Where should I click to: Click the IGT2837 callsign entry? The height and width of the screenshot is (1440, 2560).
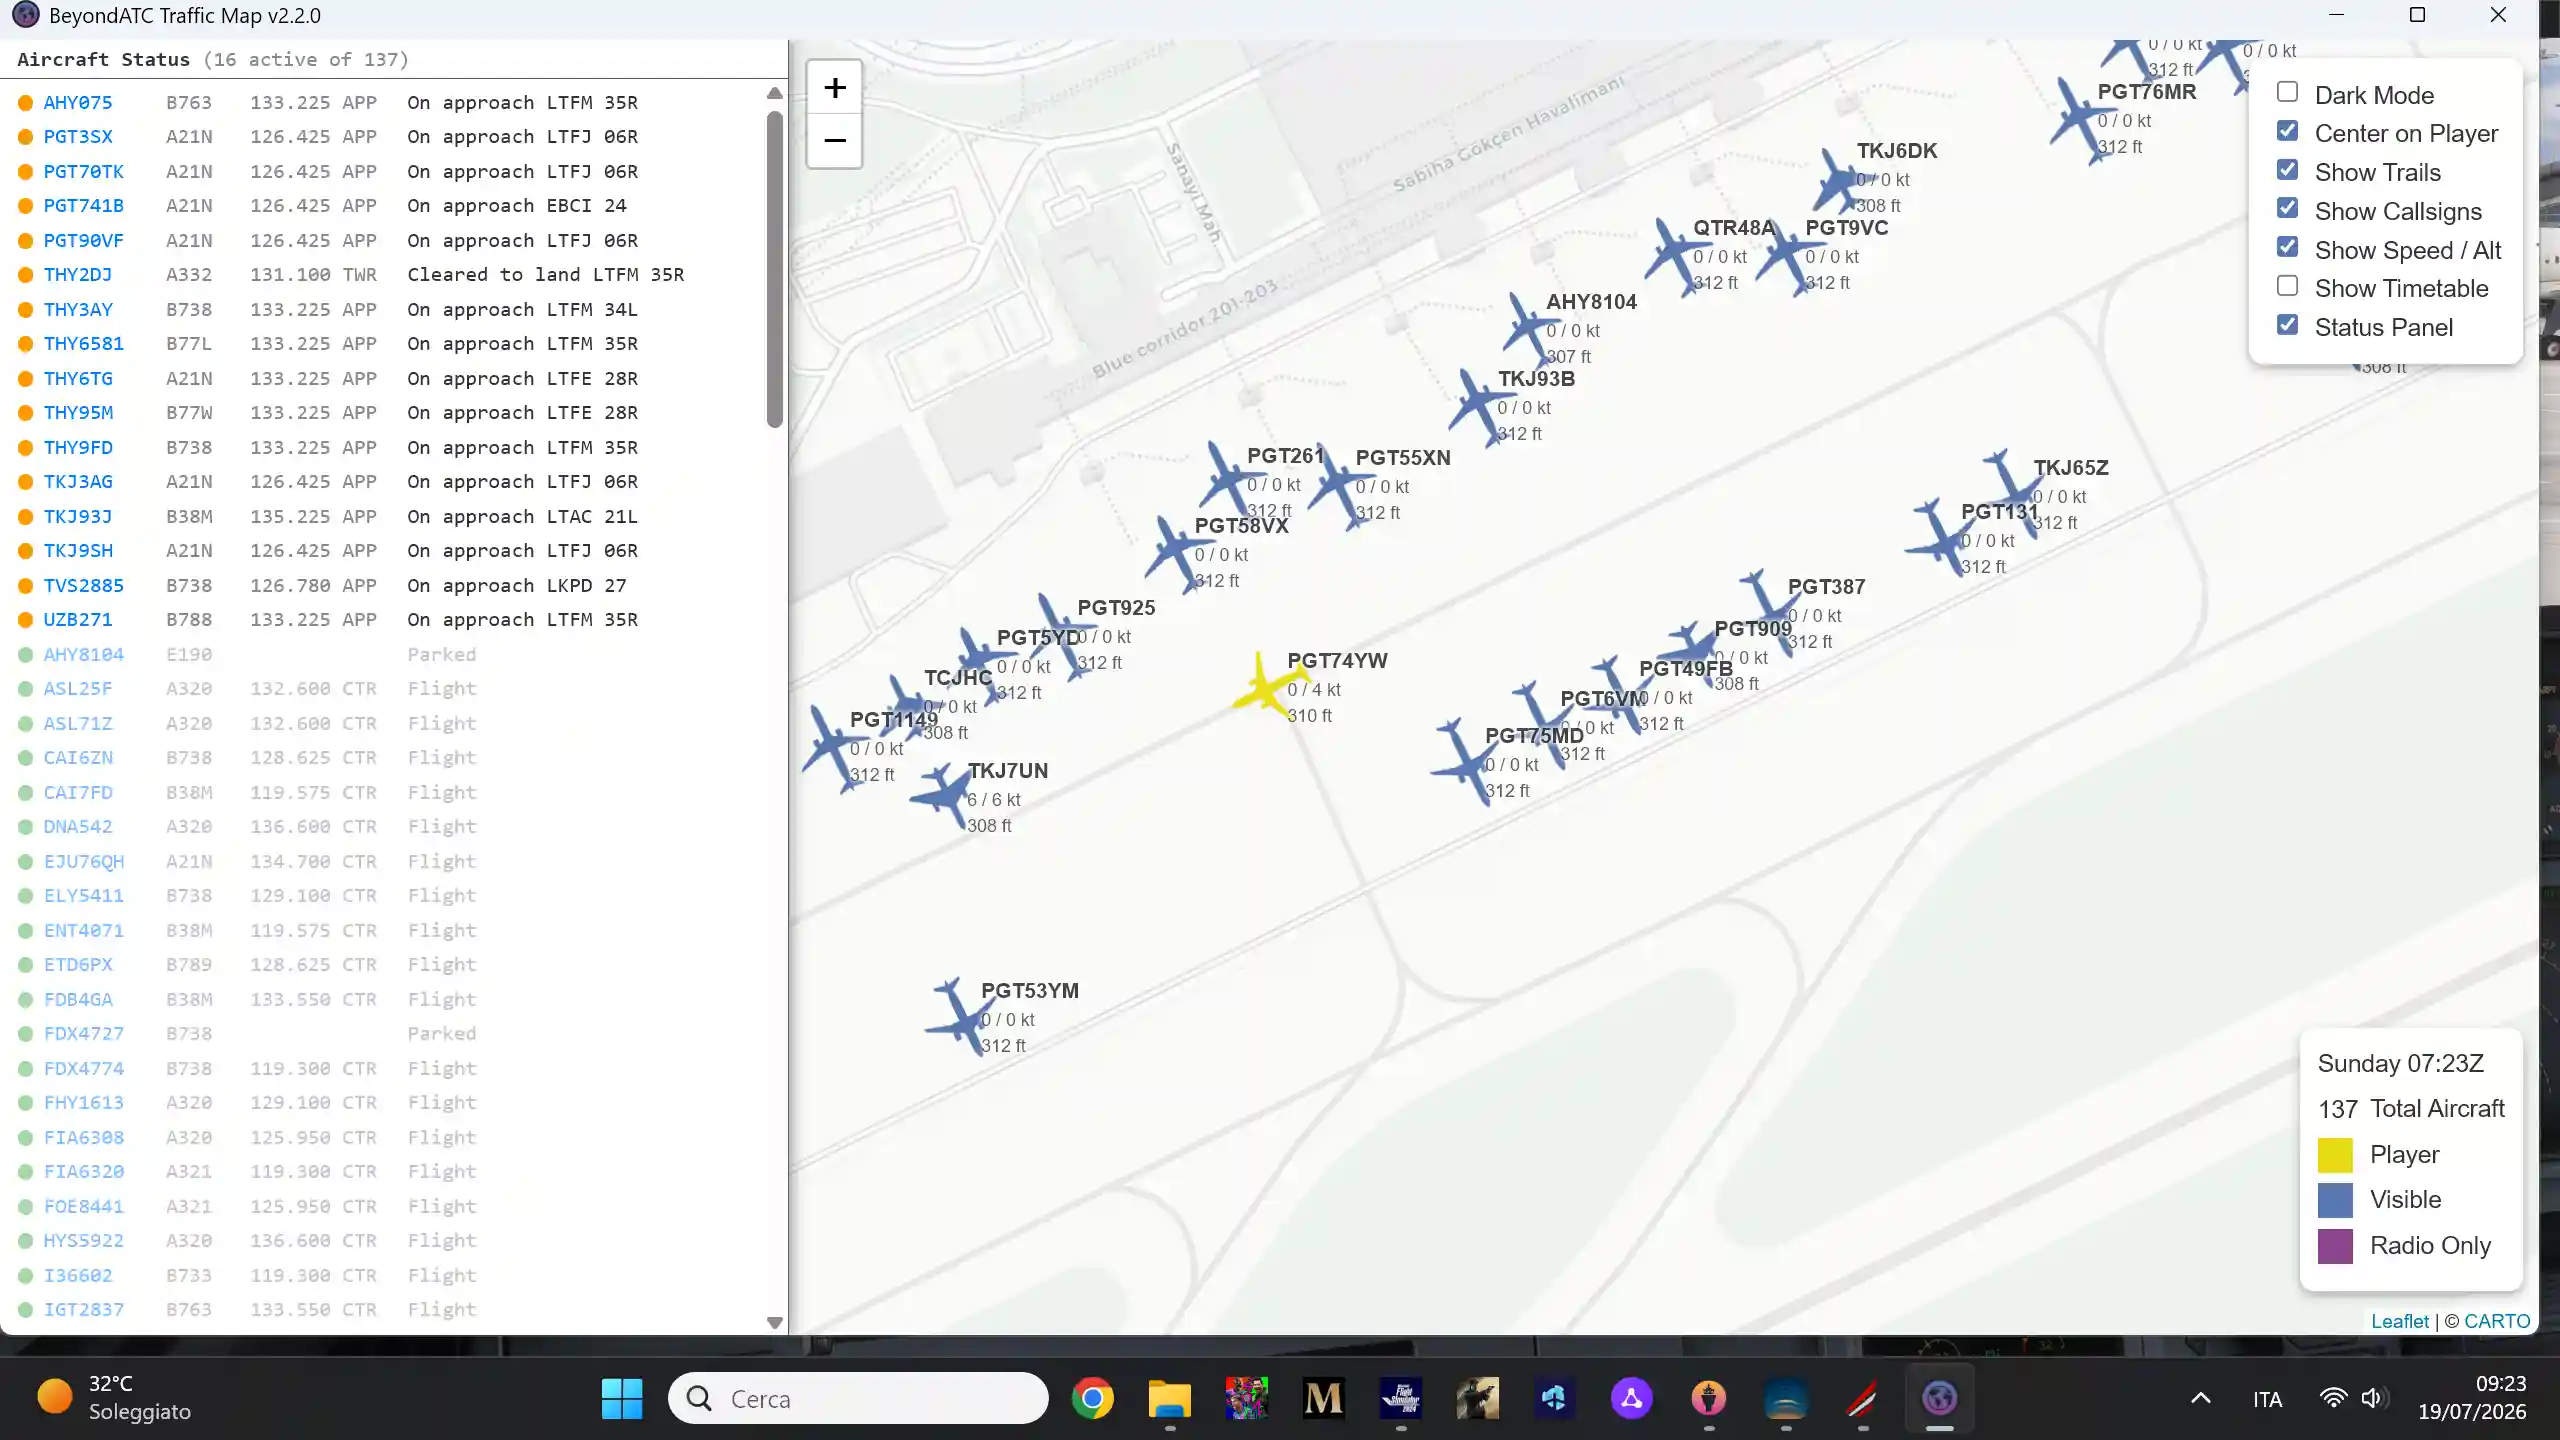[x=84, y=1309]
